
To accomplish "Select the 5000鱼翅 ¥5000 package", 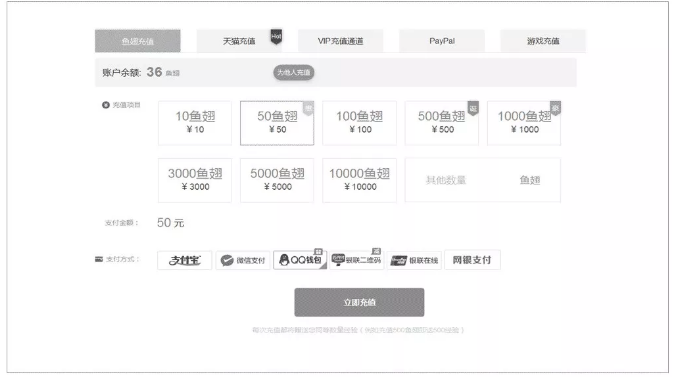I will tap(277, 180).
